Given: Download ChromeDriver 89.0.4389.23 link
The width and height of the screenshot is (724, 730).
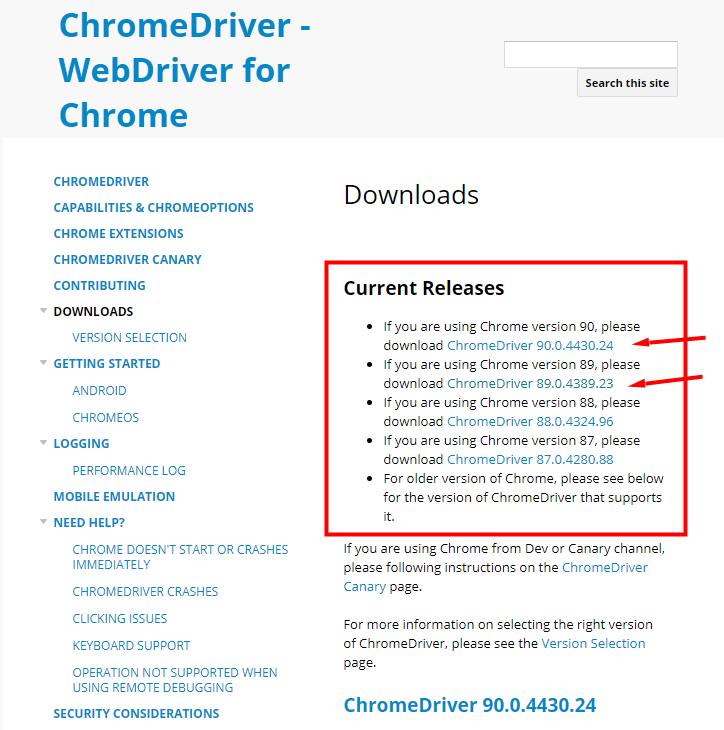Looking at the screenshot, I should coord(530,384).
